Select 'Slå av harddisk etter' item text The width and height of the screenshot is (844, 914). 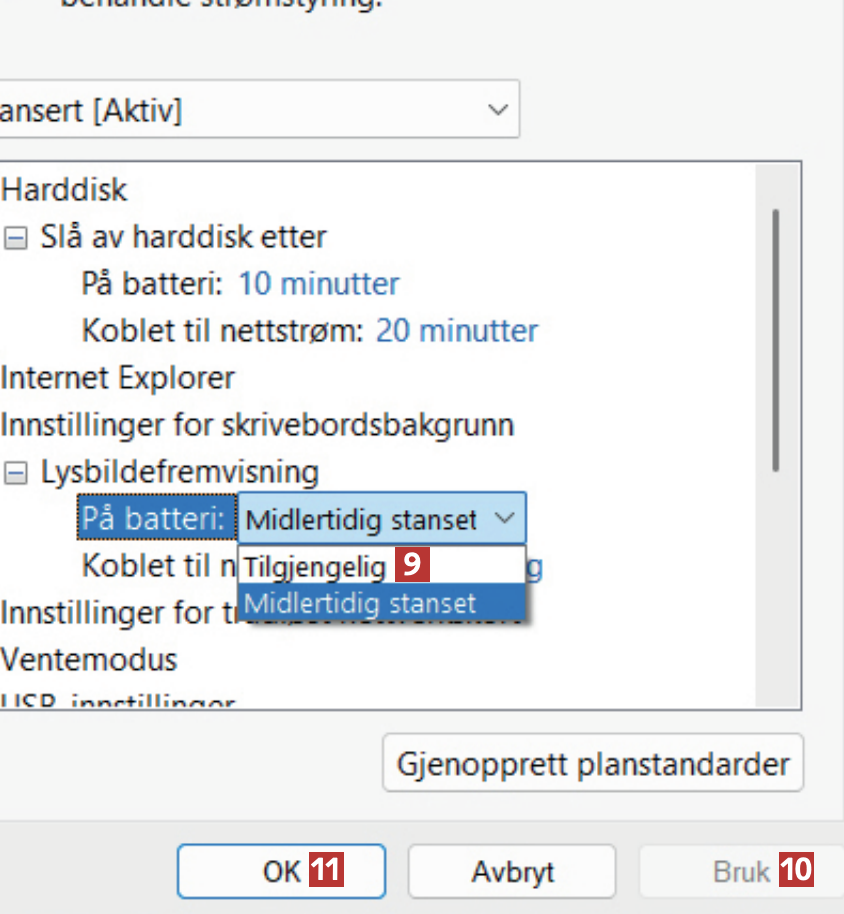coord(183,238)
